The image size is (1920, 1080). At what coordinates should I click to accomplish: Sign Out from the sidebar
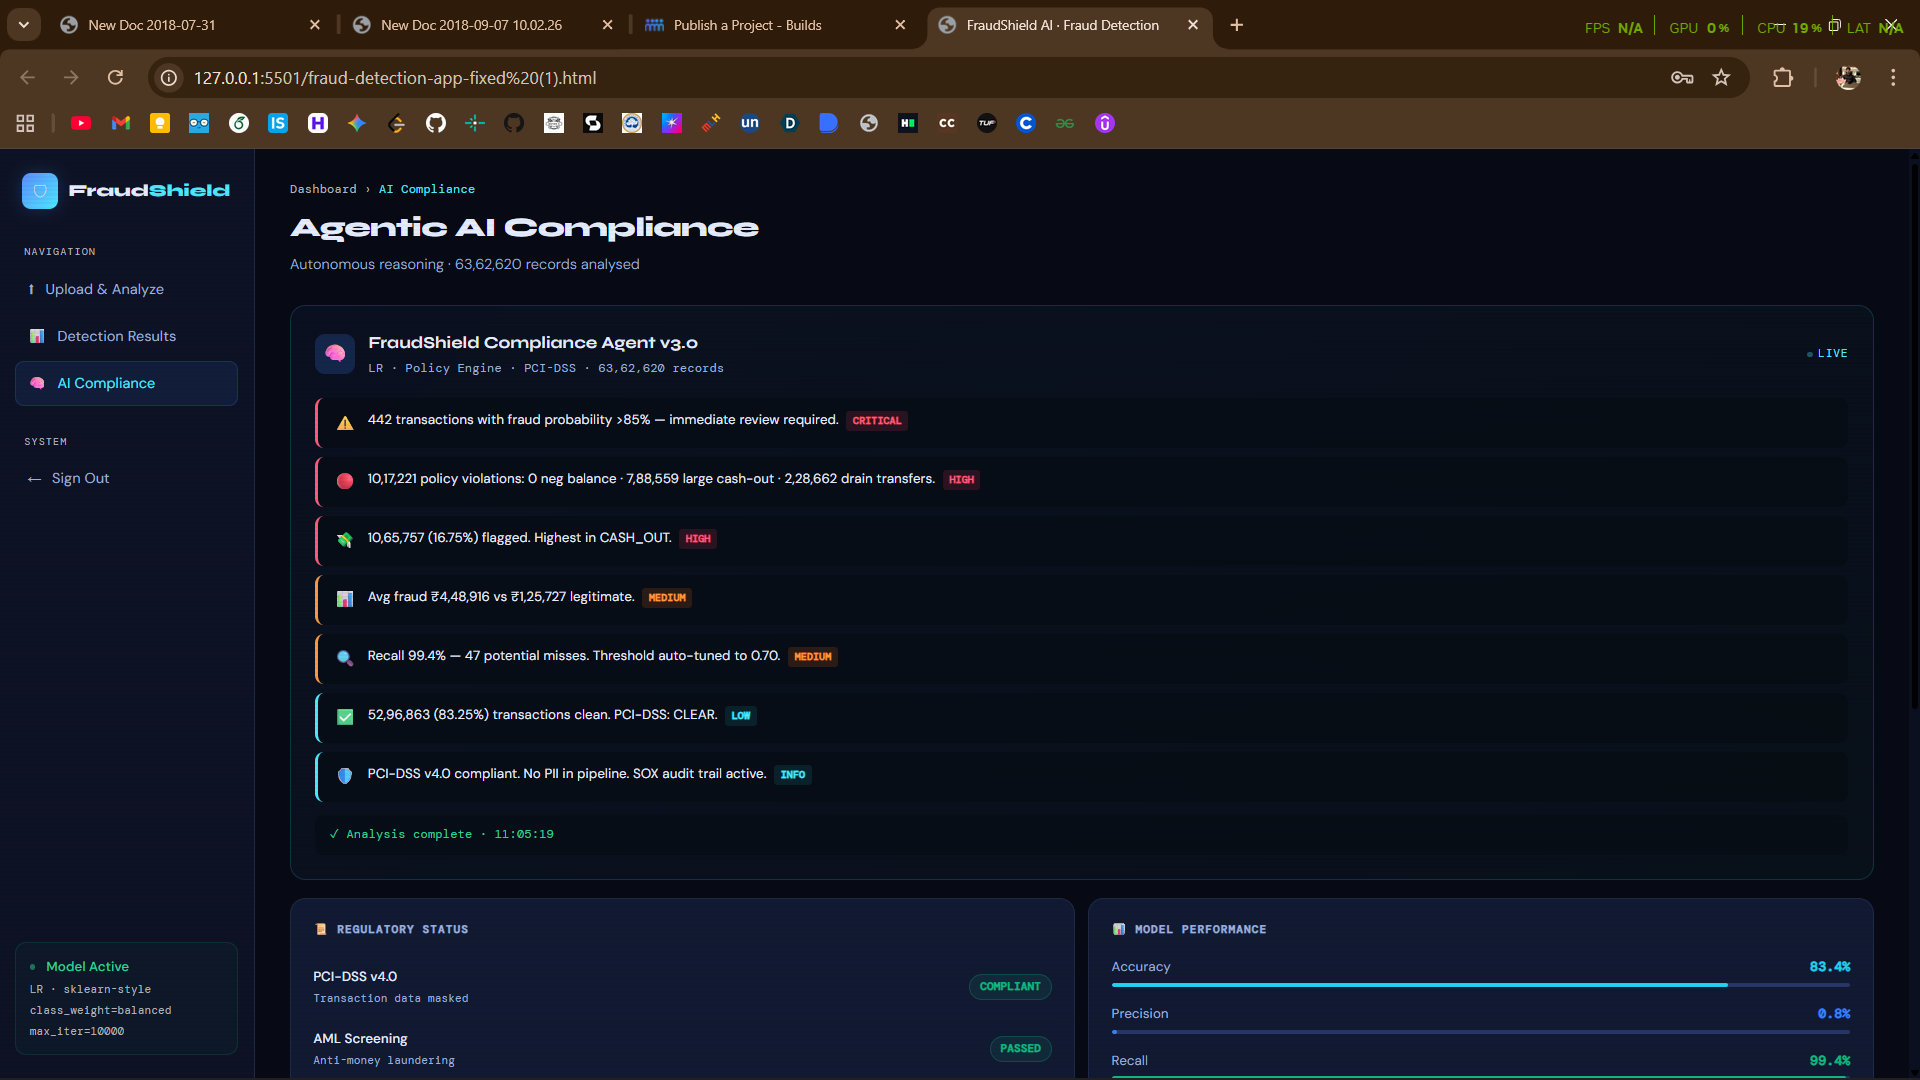tap(126, 479)
